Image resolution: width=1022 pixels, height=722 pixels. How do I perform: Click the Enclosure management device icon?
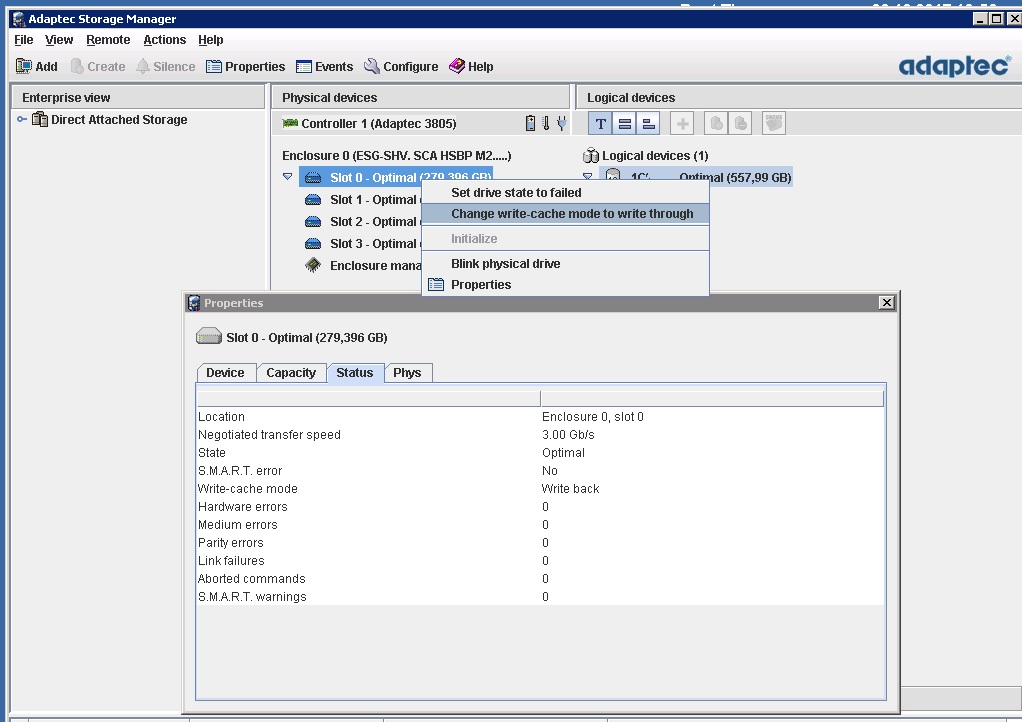coord(313,266)
